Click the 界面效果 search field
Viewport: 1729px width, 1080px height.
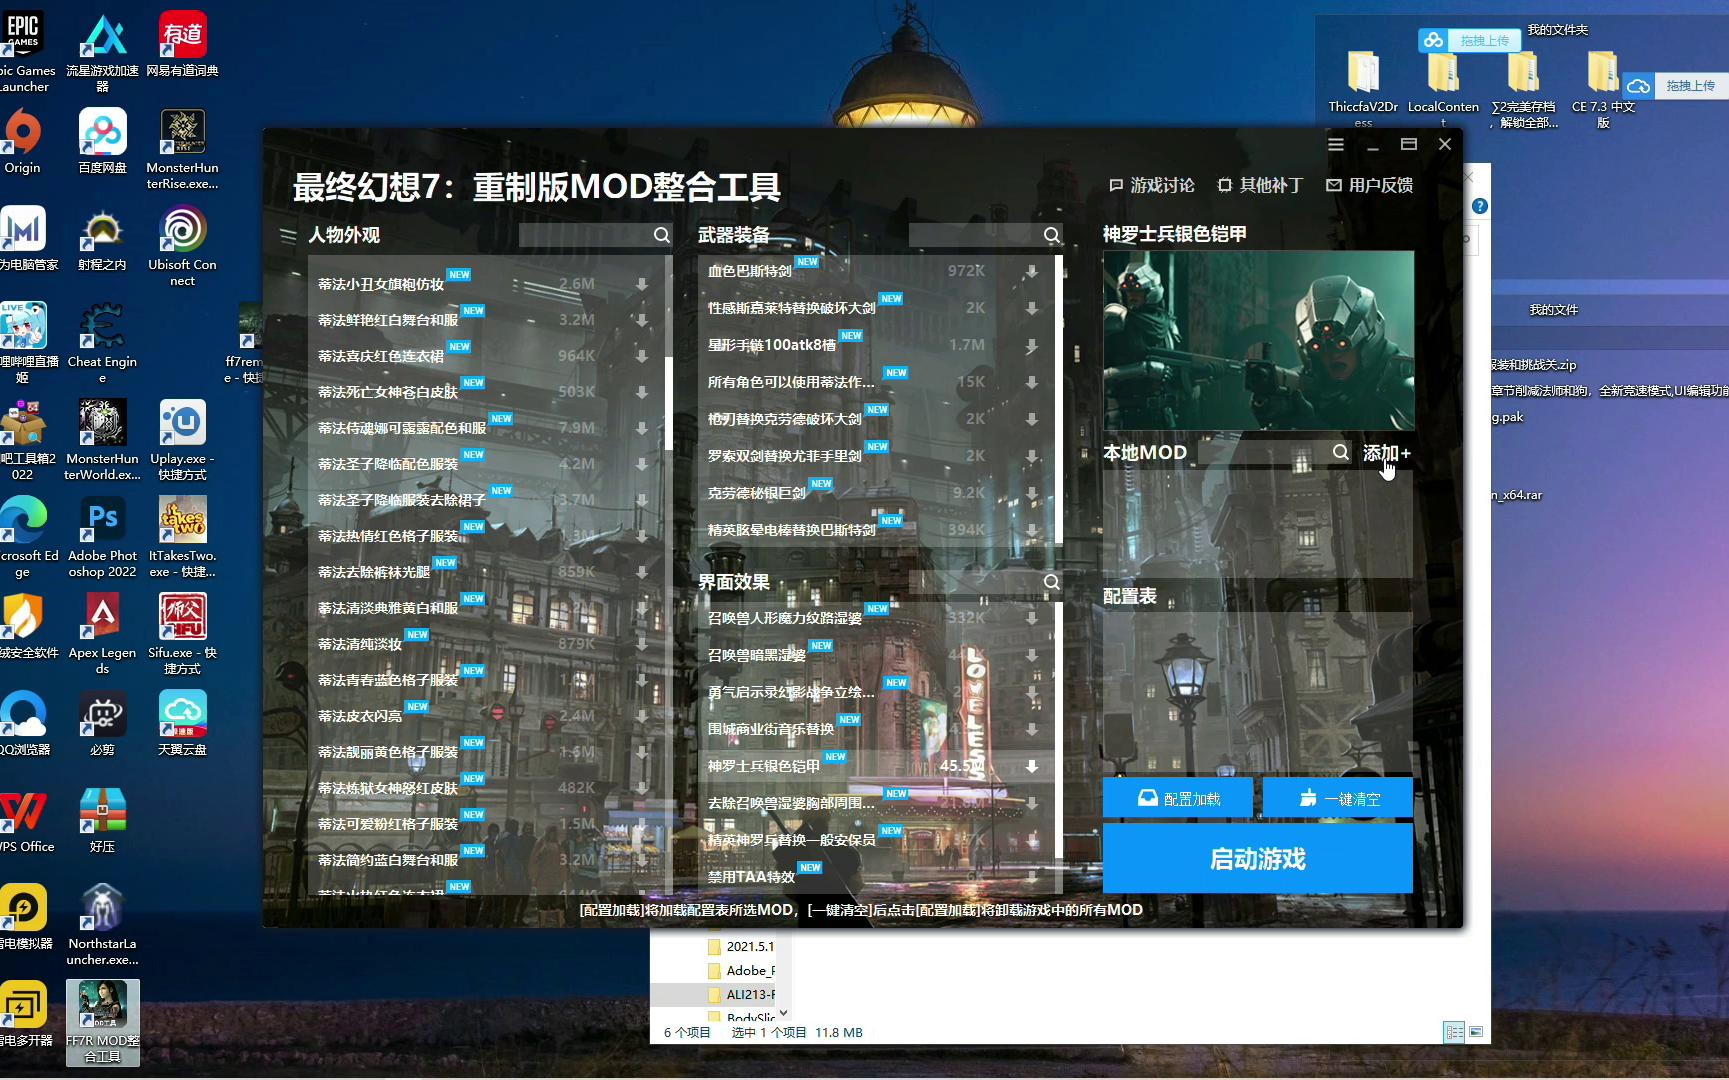974,582
